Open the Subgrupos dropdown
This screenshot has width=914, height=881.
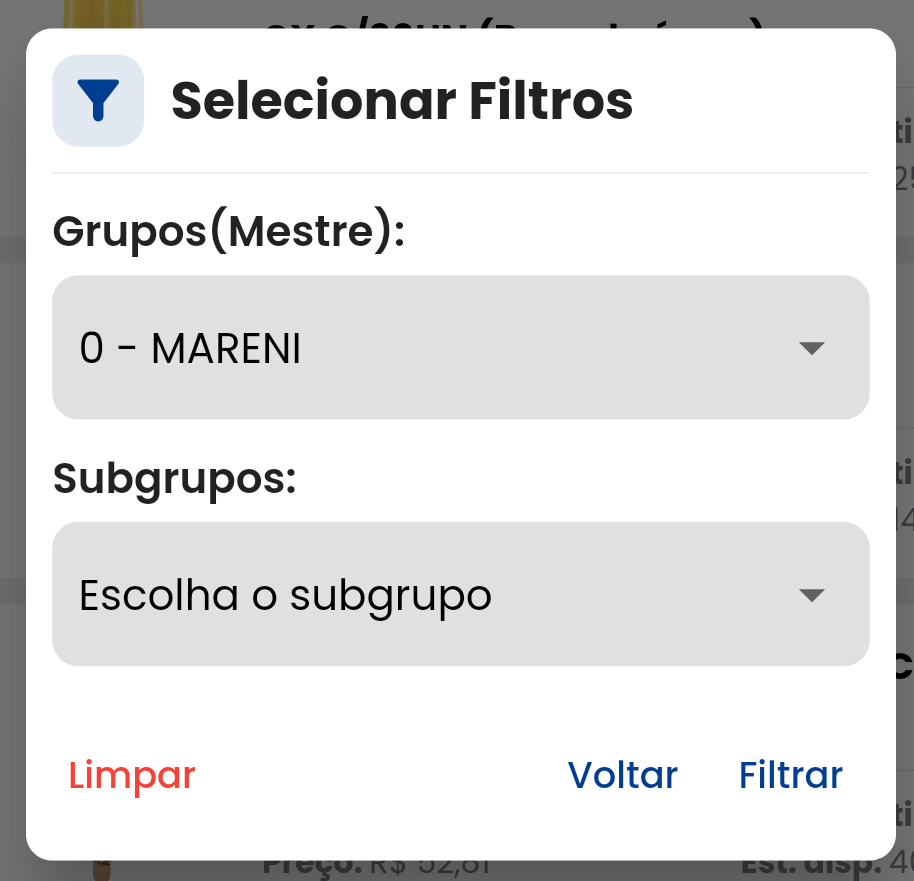point(460,595)
